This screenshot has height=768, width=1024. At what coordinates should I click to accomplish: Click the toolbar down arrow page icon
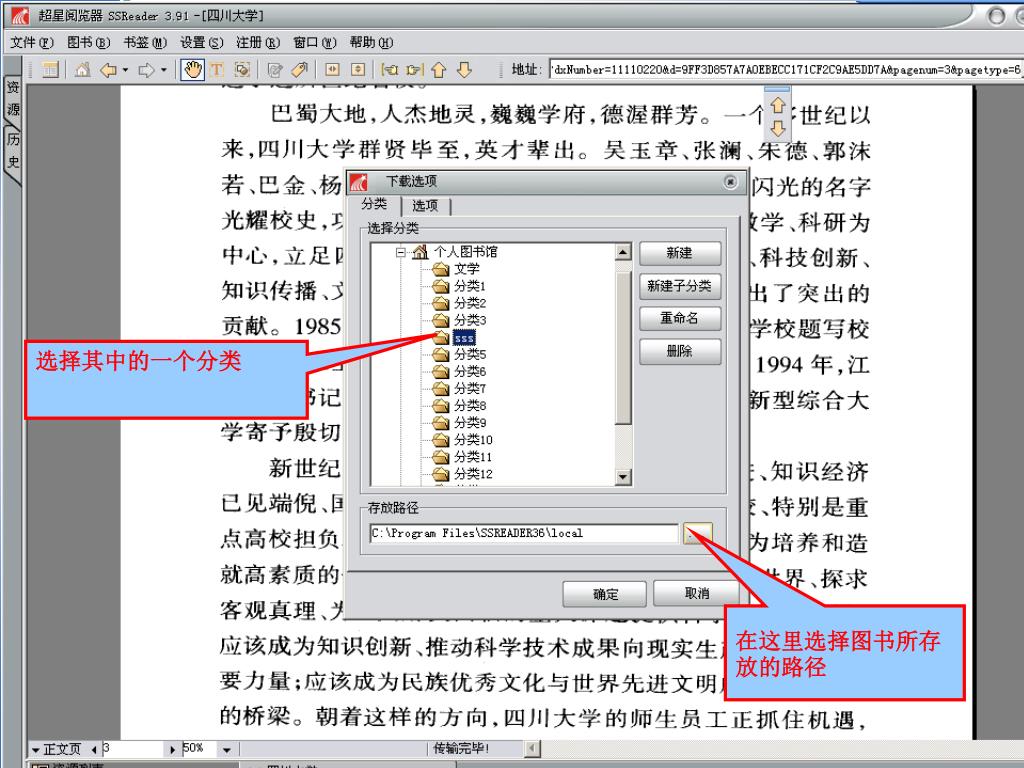[x=464, y=69]
